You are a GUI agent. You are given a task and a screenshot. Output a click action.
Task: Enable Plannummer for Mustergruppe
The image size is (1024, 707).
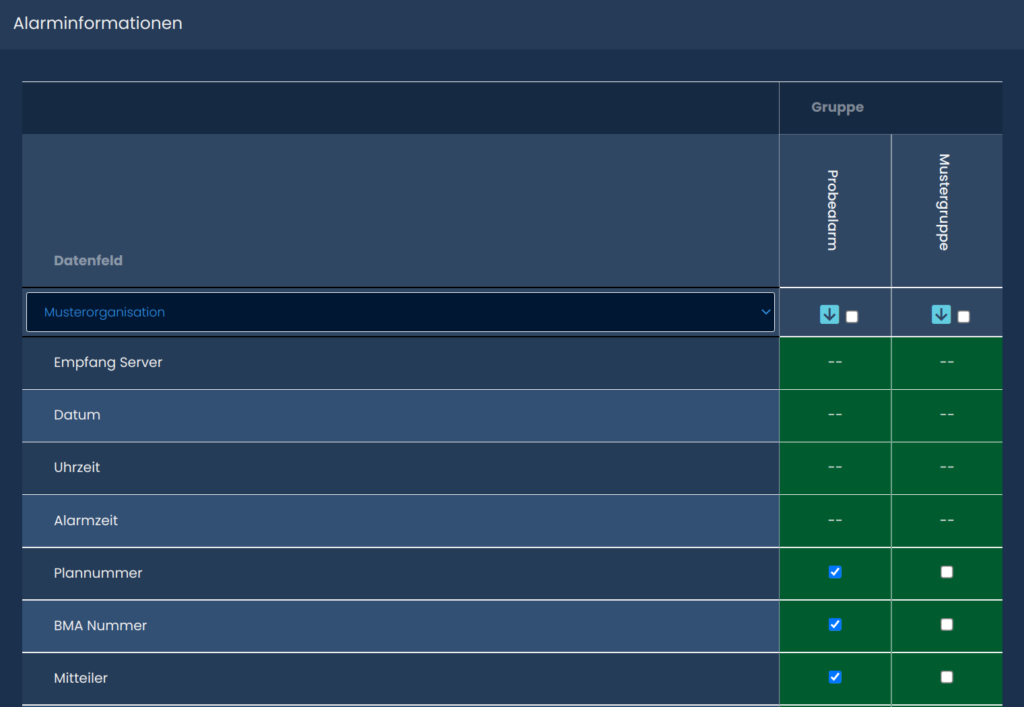[x=947, y=572]
